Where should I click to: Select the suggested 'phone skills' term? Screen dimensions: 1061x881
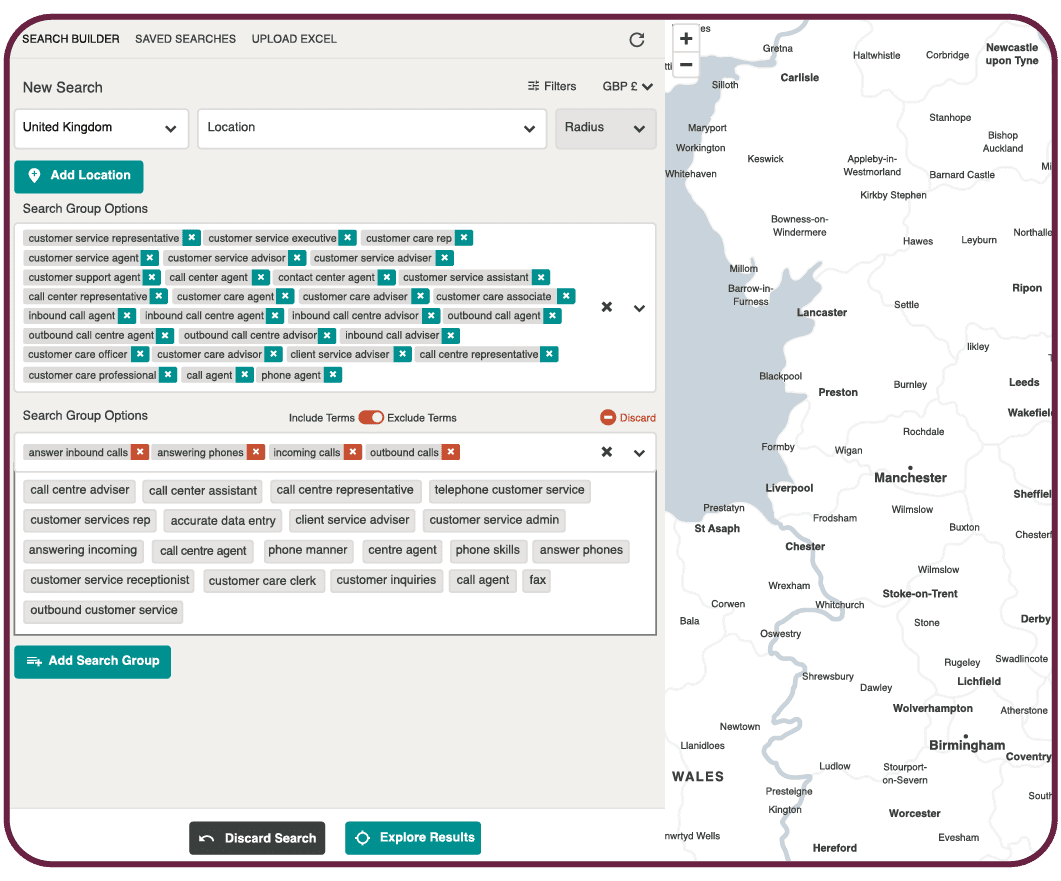(x=488, y=550)
